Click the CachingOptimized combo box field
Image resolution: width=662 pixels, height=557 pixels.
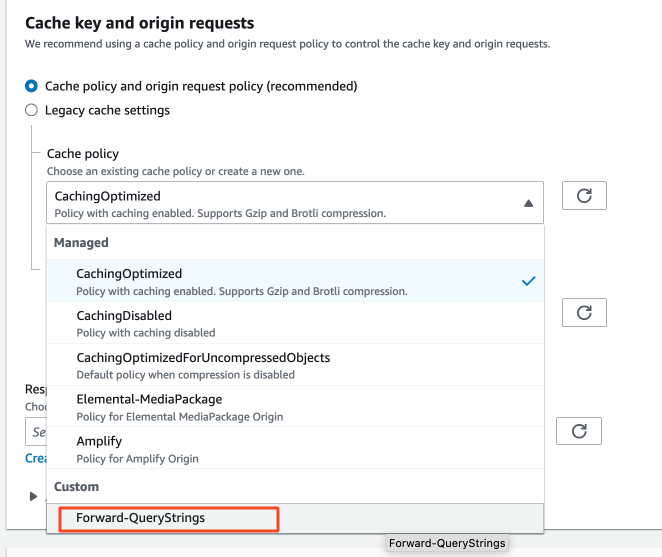point(280,203)
